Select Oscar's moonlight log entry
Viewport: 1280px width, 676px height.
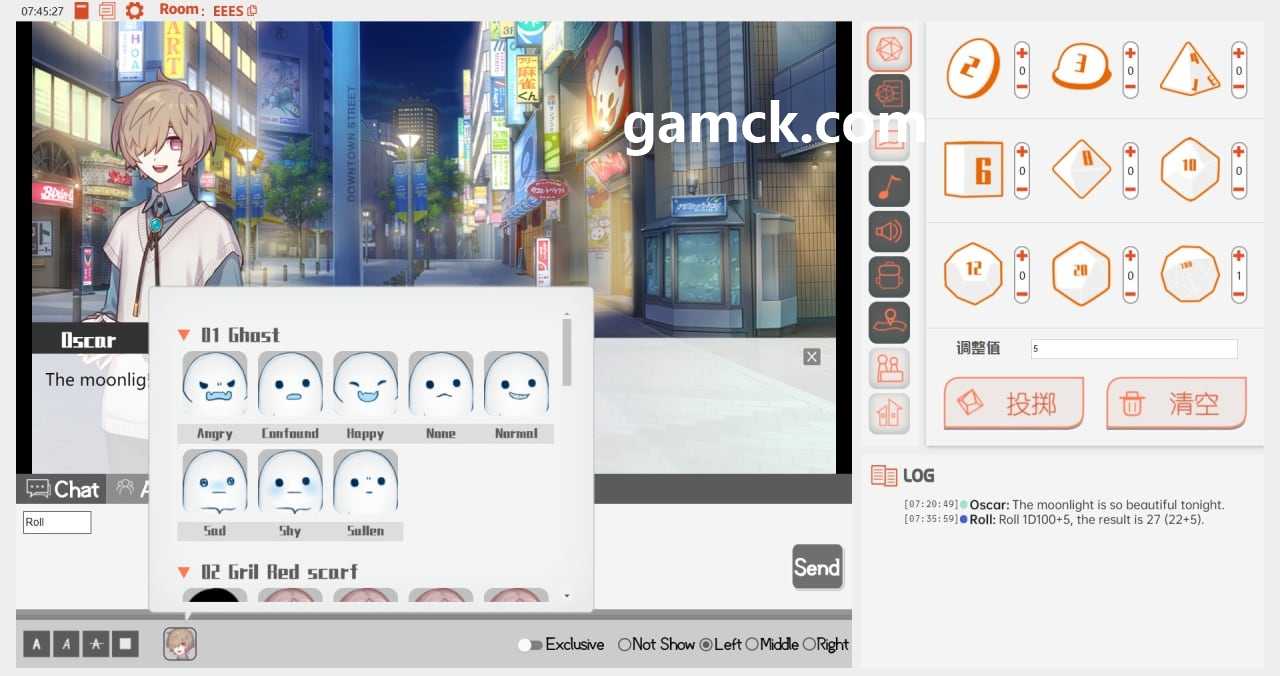(1064, 505)
